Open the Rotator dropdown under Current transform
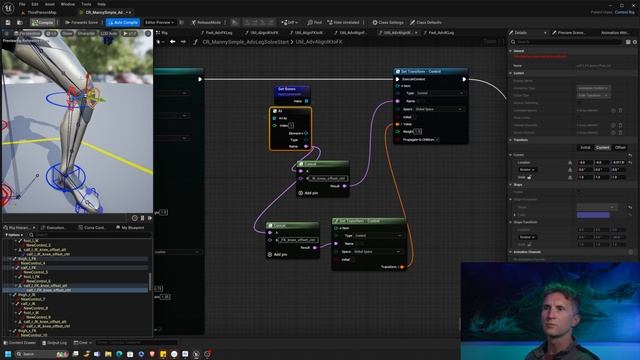Image resolution: width=640 pixels, height=360 pixels. 527,169
